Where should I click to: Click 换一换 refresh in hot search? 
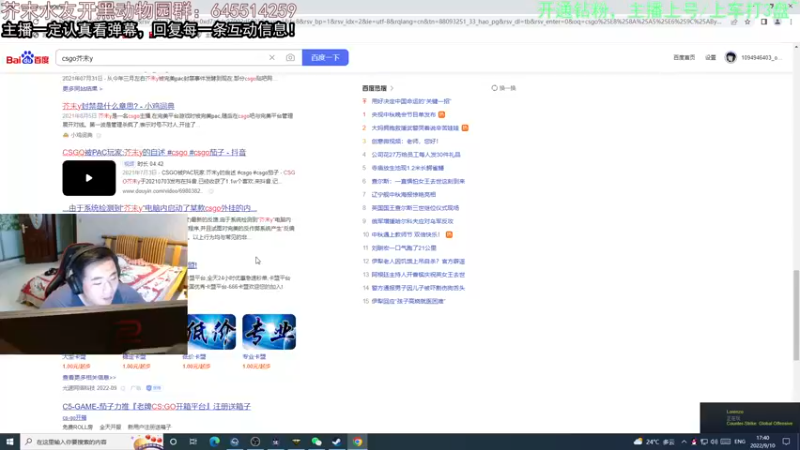tap(504, 88)
